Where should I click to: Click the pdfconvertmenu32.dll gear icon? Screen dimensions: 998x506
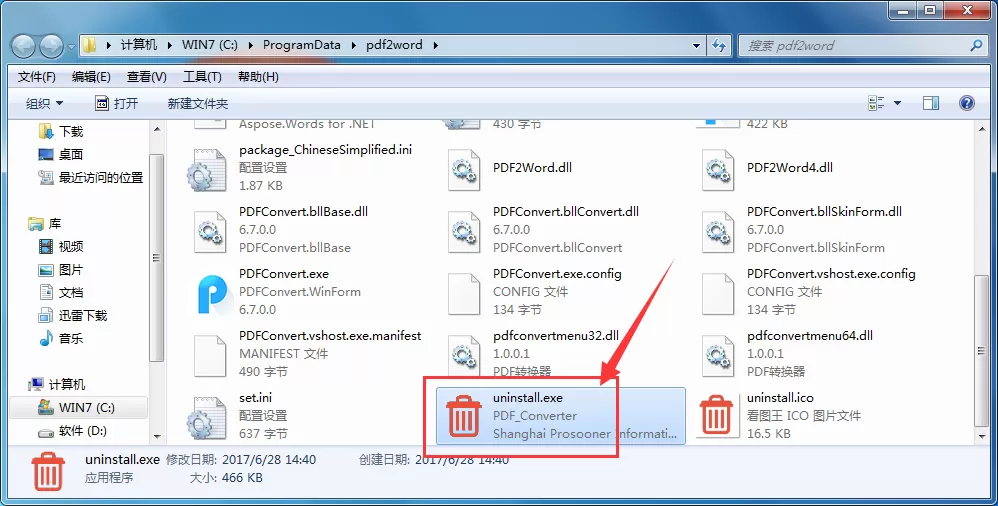point(464,355)
